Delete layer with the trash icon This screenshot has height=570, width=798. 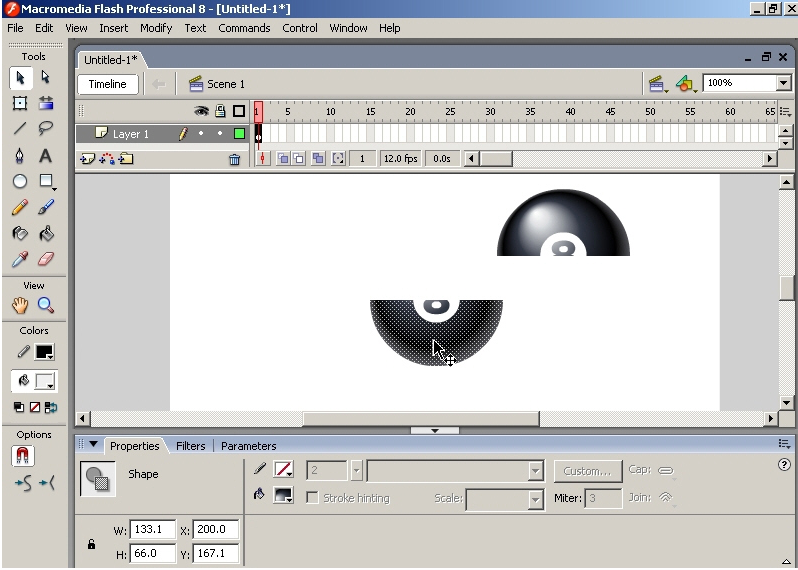pyautogui.click(x=234, y=159)
